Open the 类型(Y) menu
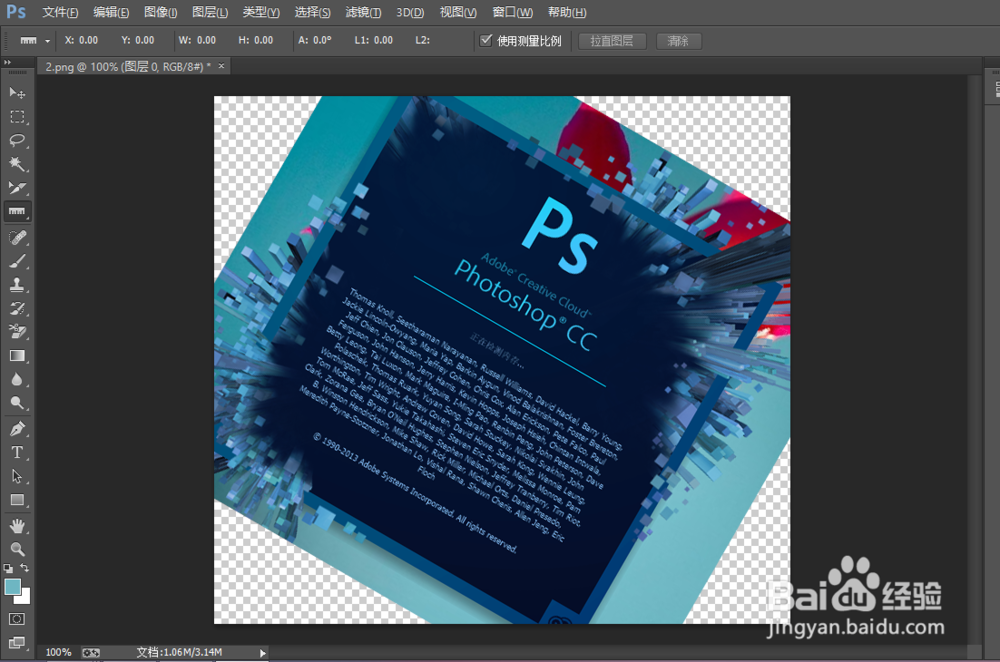1000x662 pixels. (x=261, y=12)
